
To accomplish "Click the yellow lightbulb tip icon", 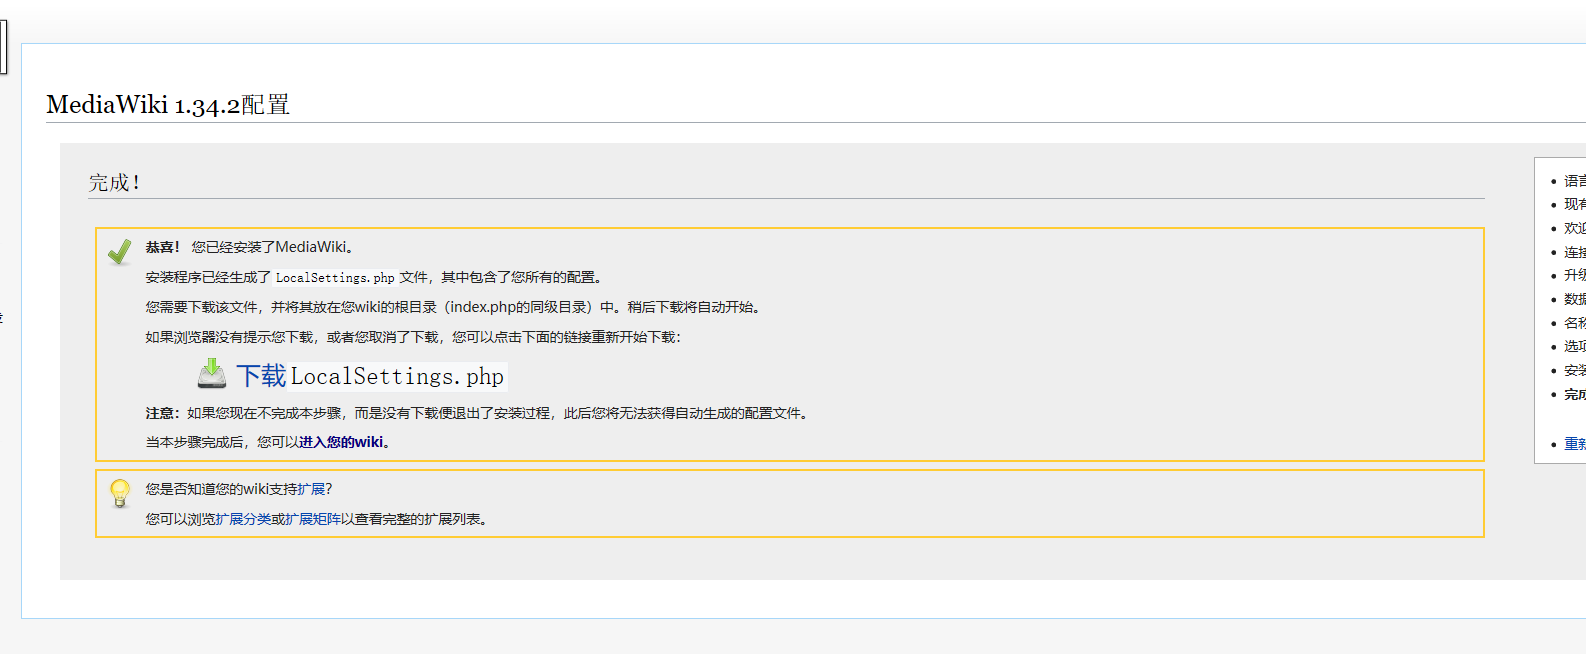I will tap(120, 493).
